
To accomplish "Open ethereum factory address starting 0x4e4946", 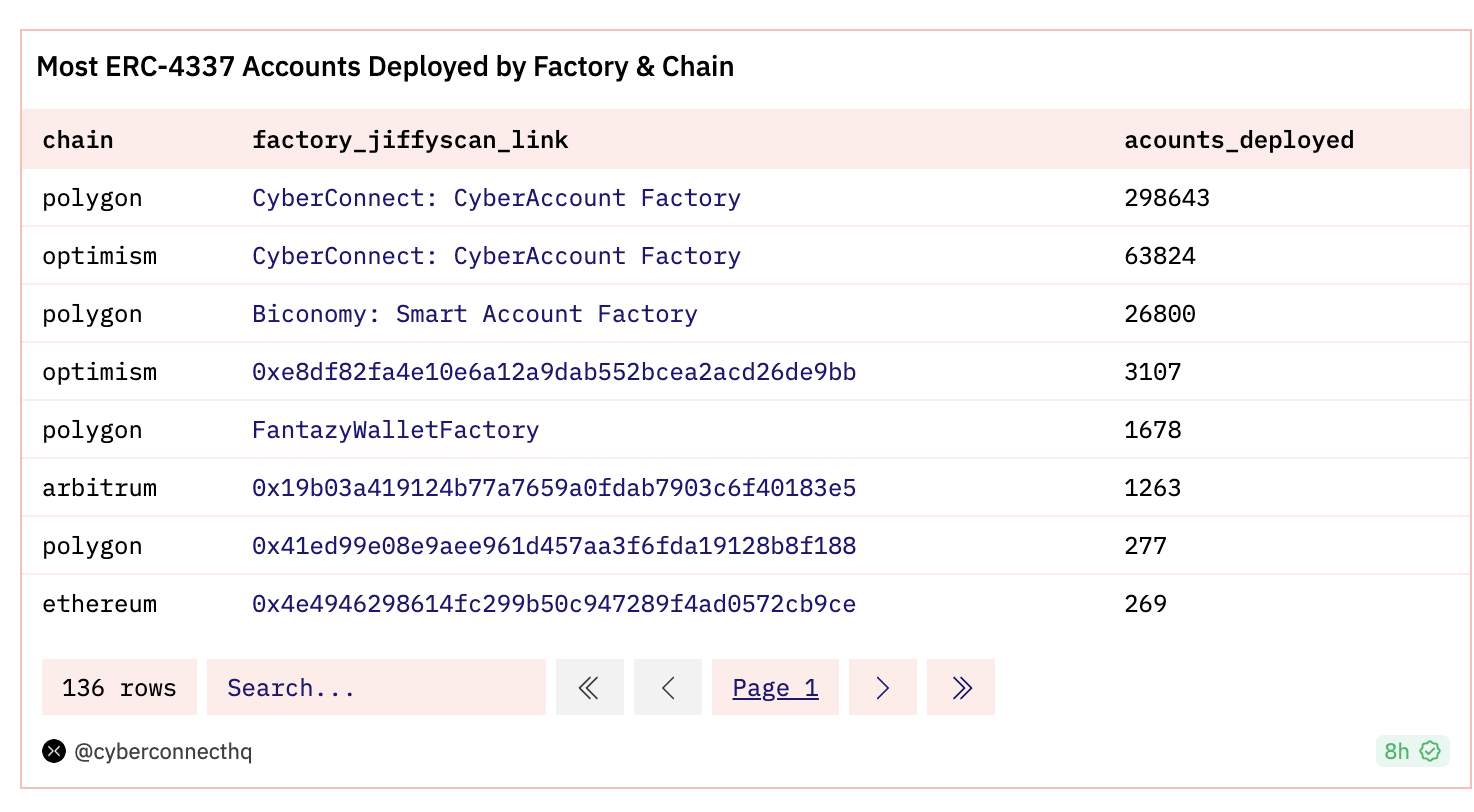I will (554, 604).
